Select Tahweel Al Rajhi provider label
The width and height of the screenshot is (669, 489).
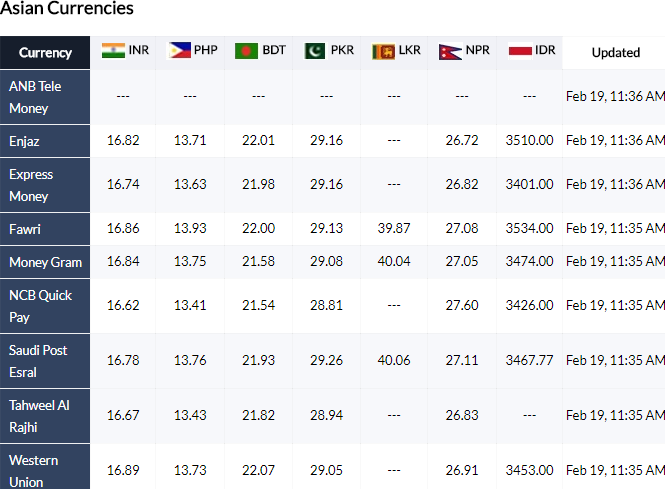pyautogui.click(x=45, y=416)
